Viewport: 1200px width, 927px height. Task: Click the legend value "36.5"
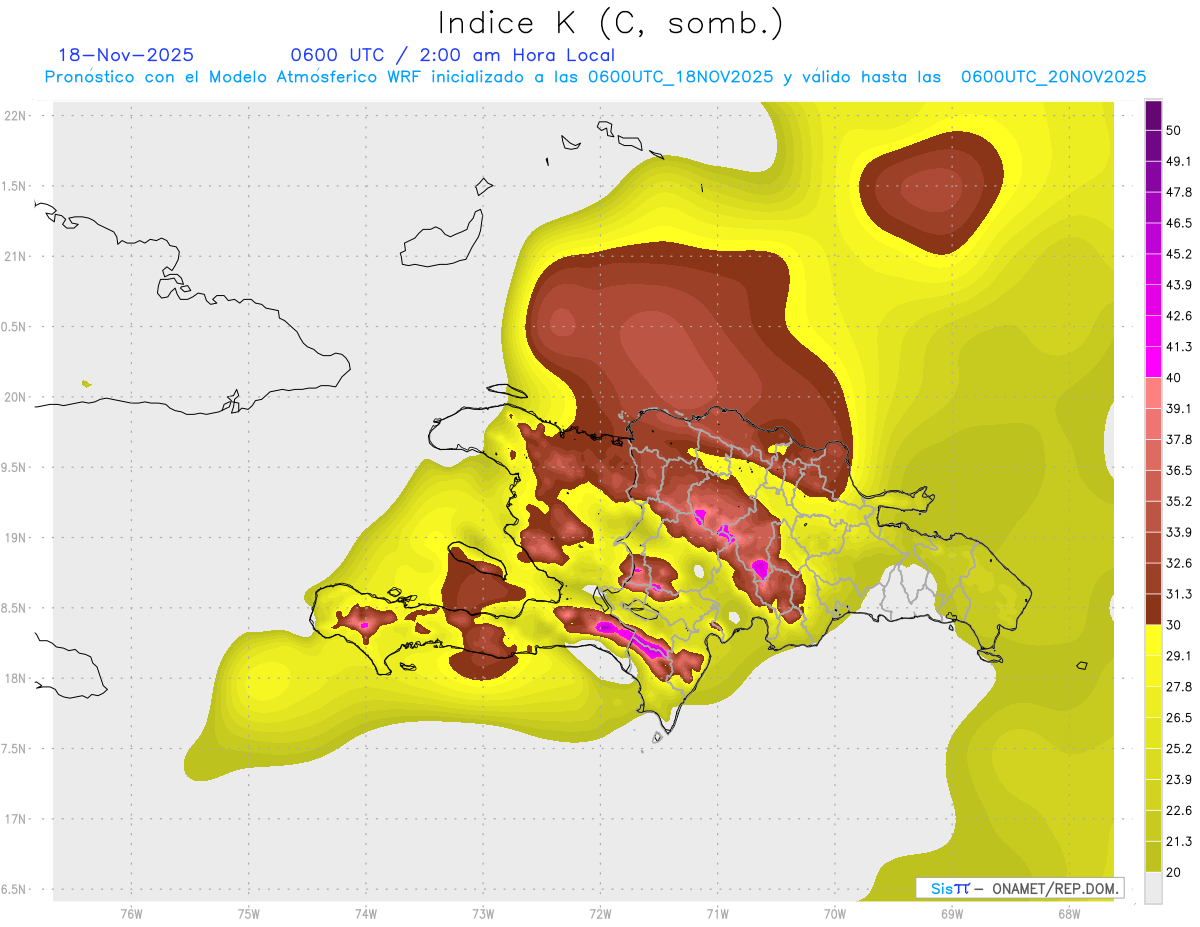point(1180,470)
